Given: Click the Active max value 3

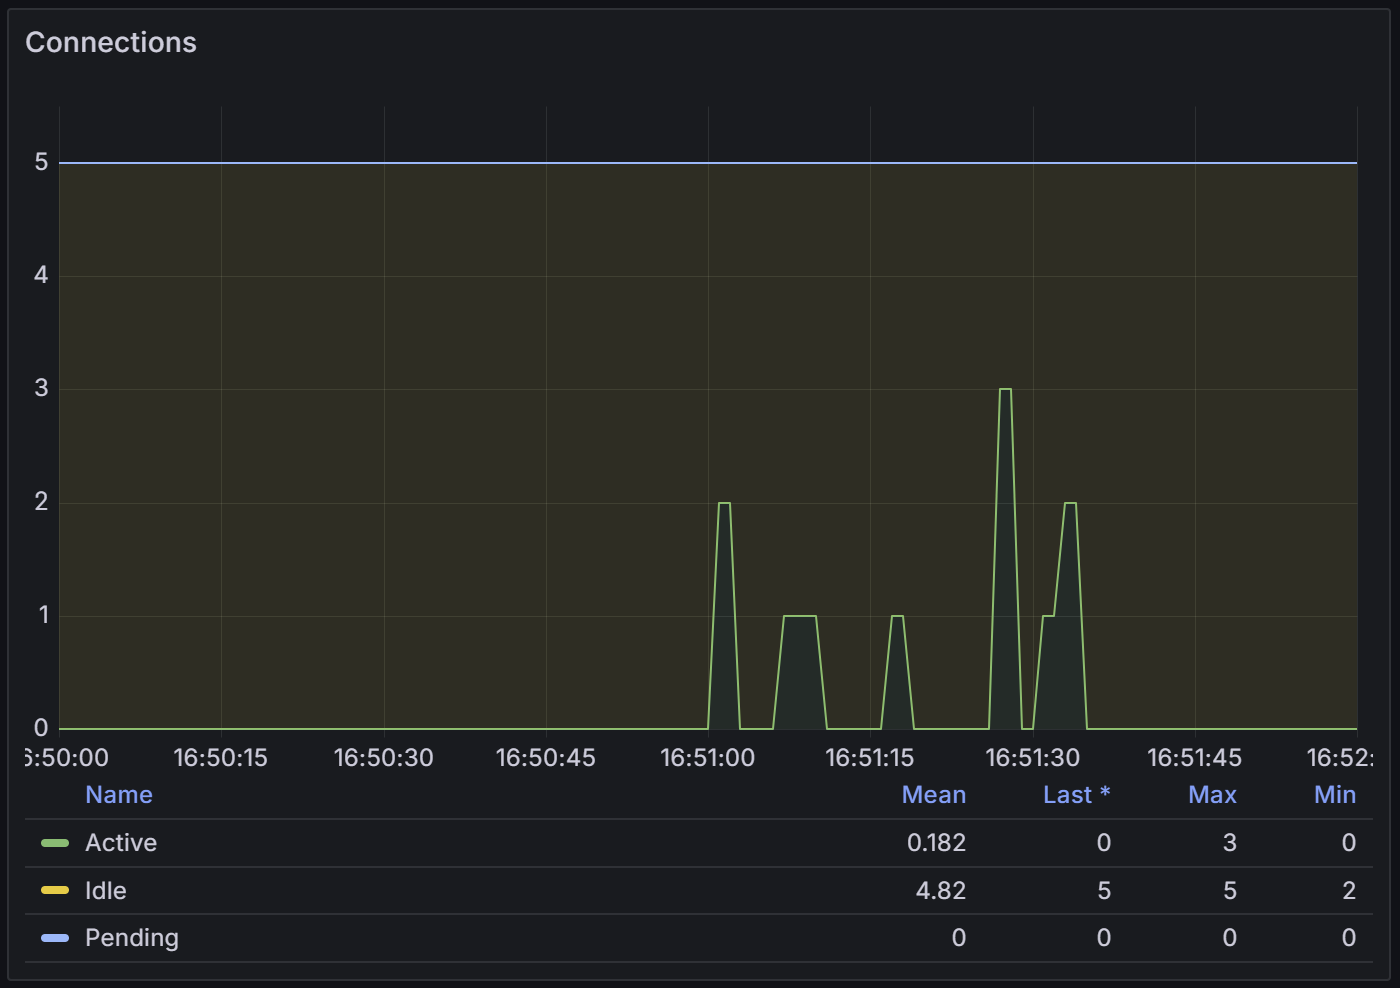Looking at the screenshot, I should (x=1230, y=843).
